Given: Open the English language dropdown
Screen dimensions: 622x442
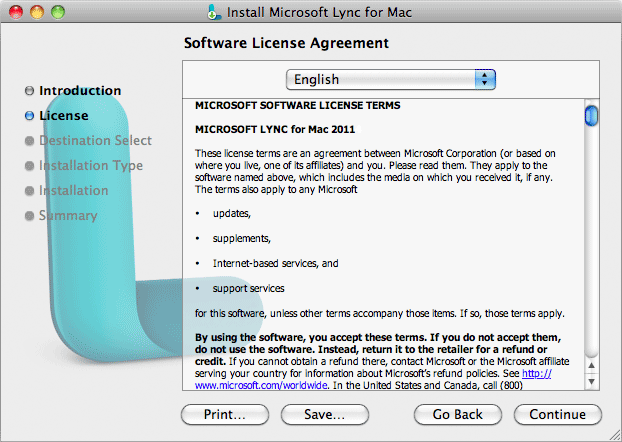Looking at the screenshot, I should coord(391,79).
